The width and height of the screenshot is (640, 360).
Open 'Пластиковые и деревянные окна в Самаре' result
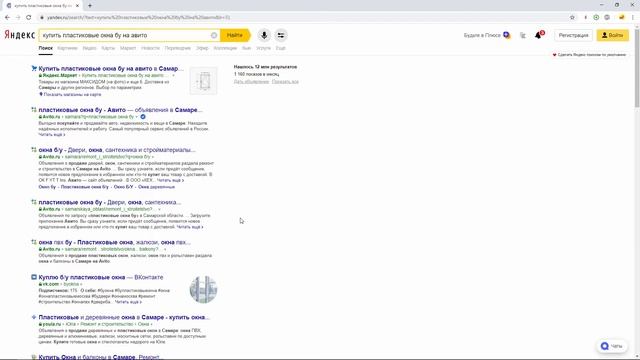point(124,317)
